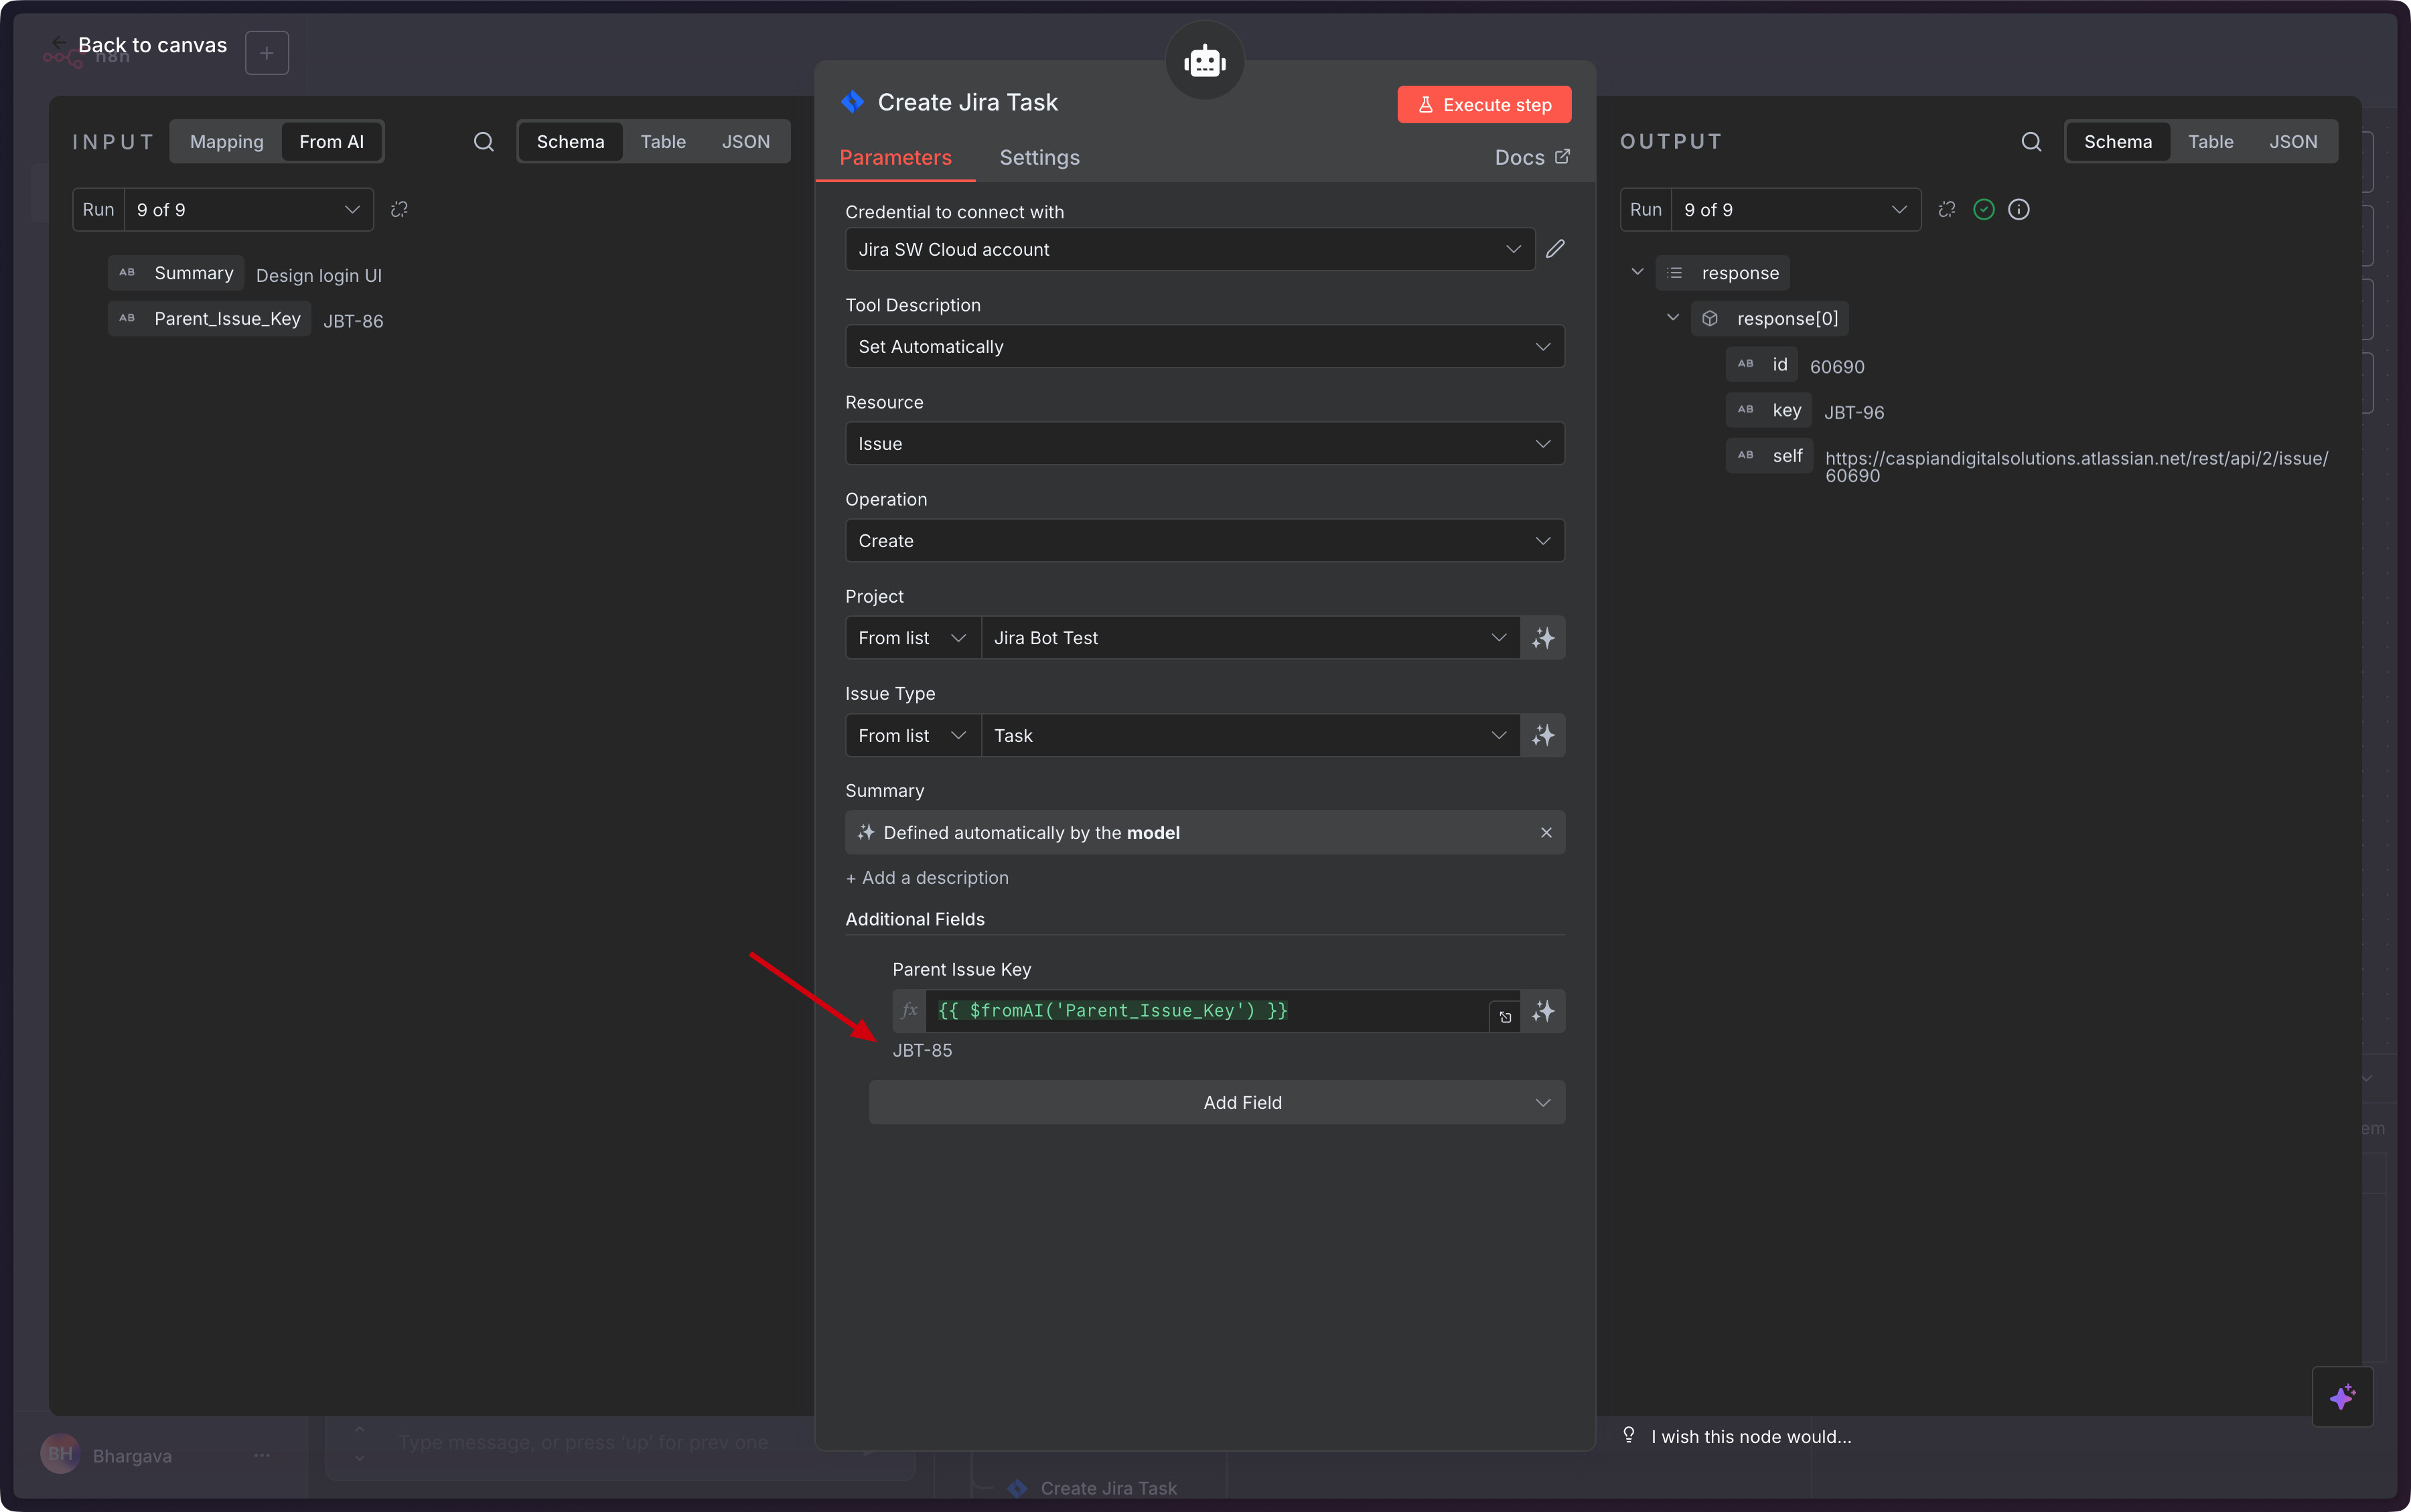The height and width of the screenshot is (1512, 2411).
Task: Search the INPUT panel data
Action: tap(483, 142)
